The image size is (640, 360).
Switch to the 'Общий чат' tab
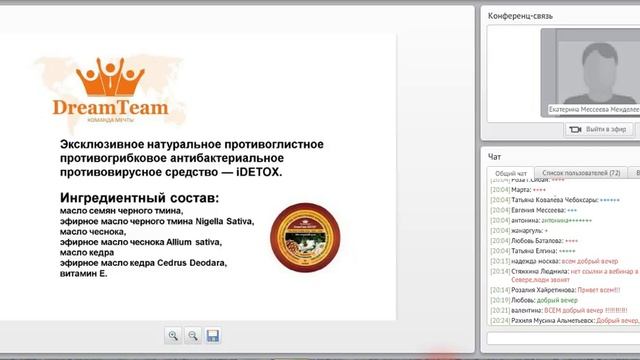coord(511,173)
